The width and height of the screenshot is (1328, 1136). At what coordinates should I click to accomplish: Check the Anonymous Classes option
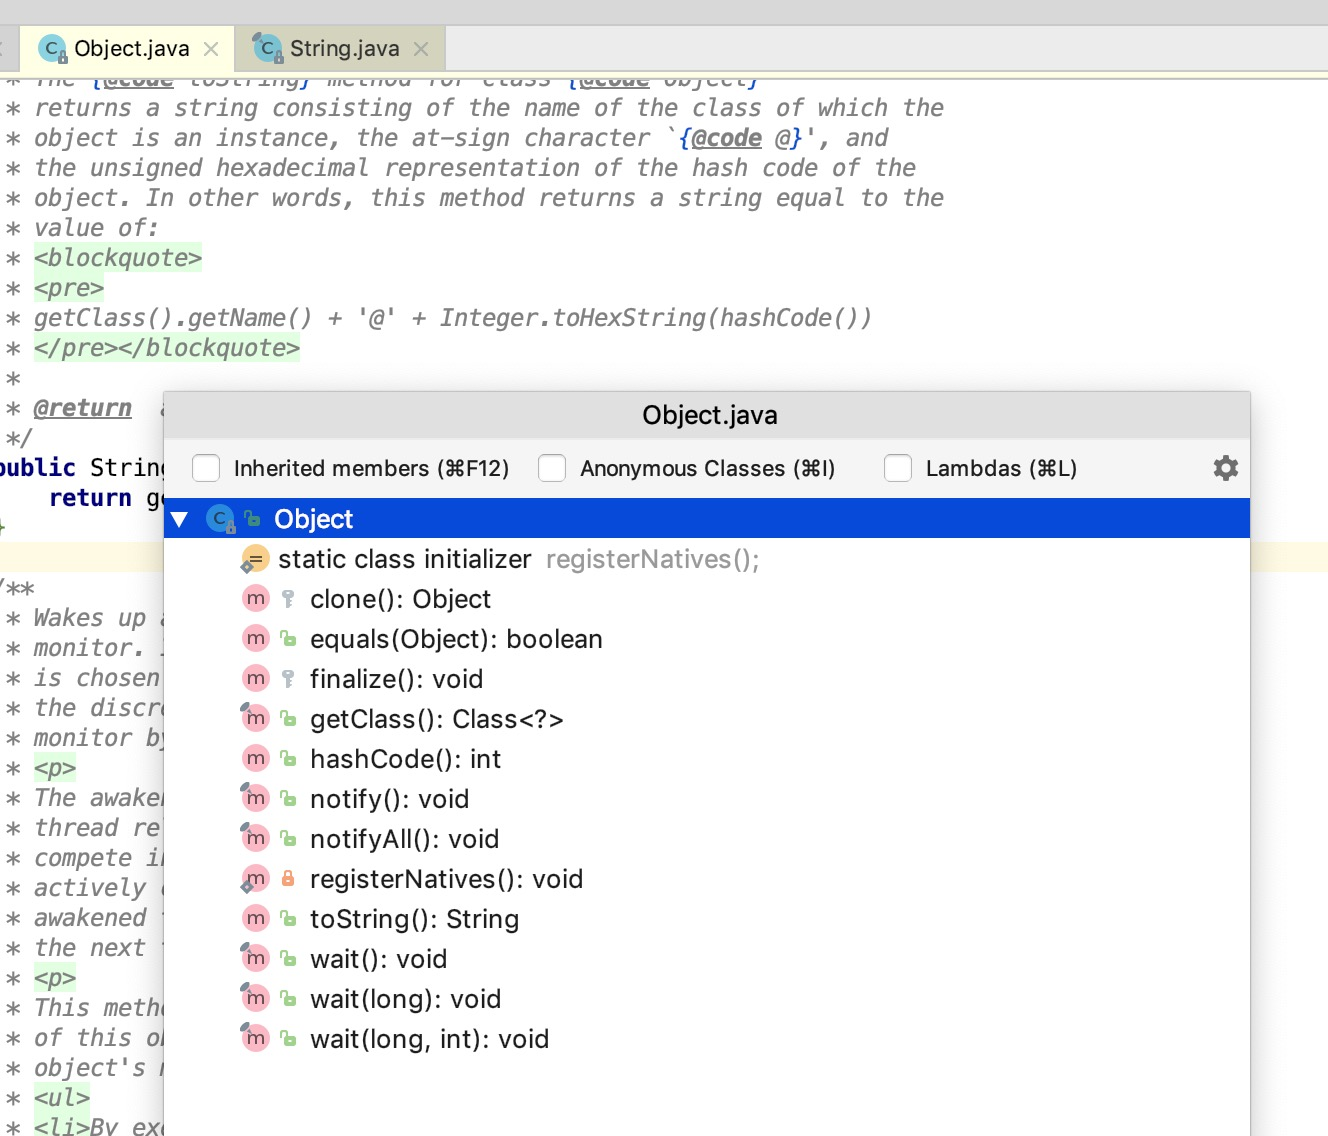click(x=552, y=467)
